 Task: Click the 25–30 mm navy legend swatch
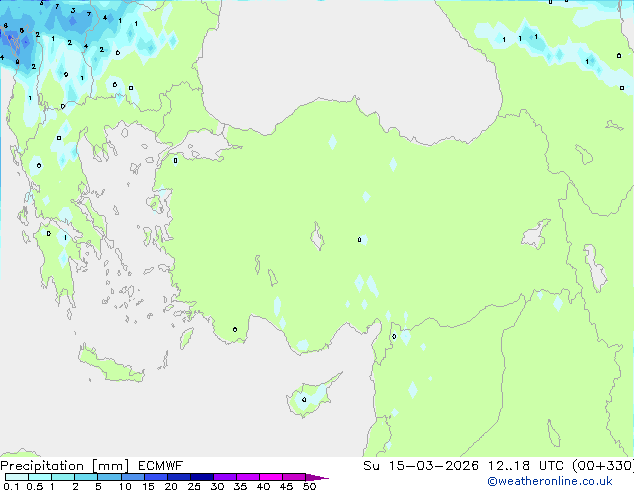(202, 477)
